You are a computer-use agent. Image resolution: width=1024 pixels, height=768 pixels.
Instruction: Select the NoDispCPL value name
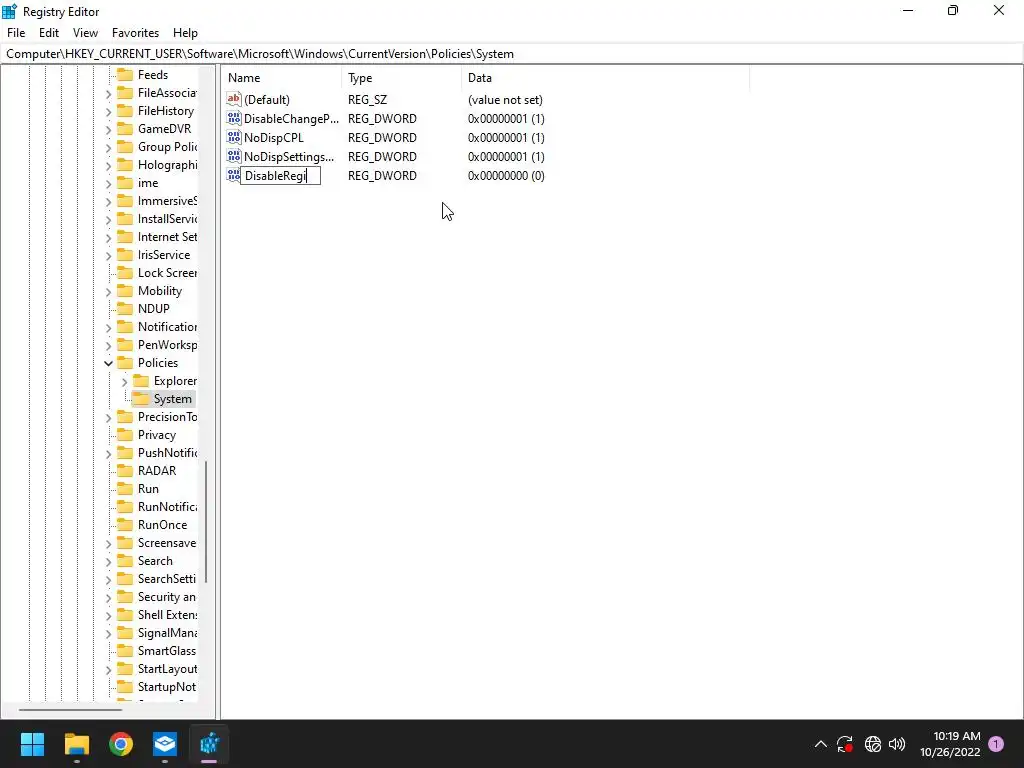[x=274, y=138]
